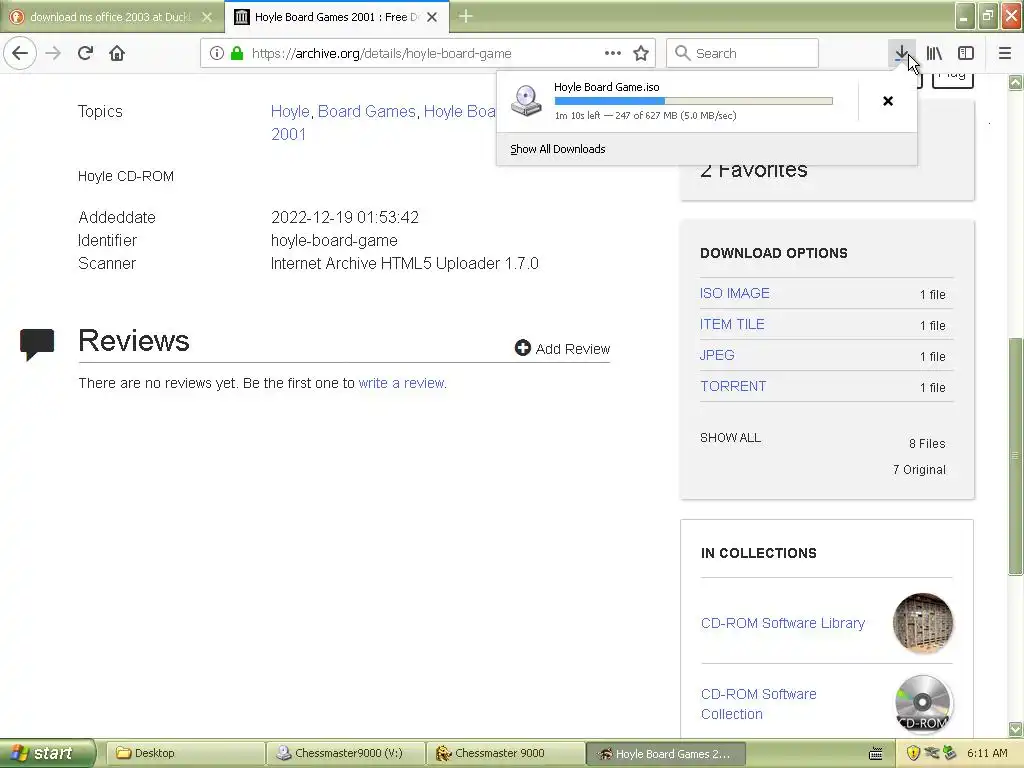The height and width of the screenshot is (768, 1024).
Task: Switch to Desktop folder taskbar button
Action: pos(185,753)
